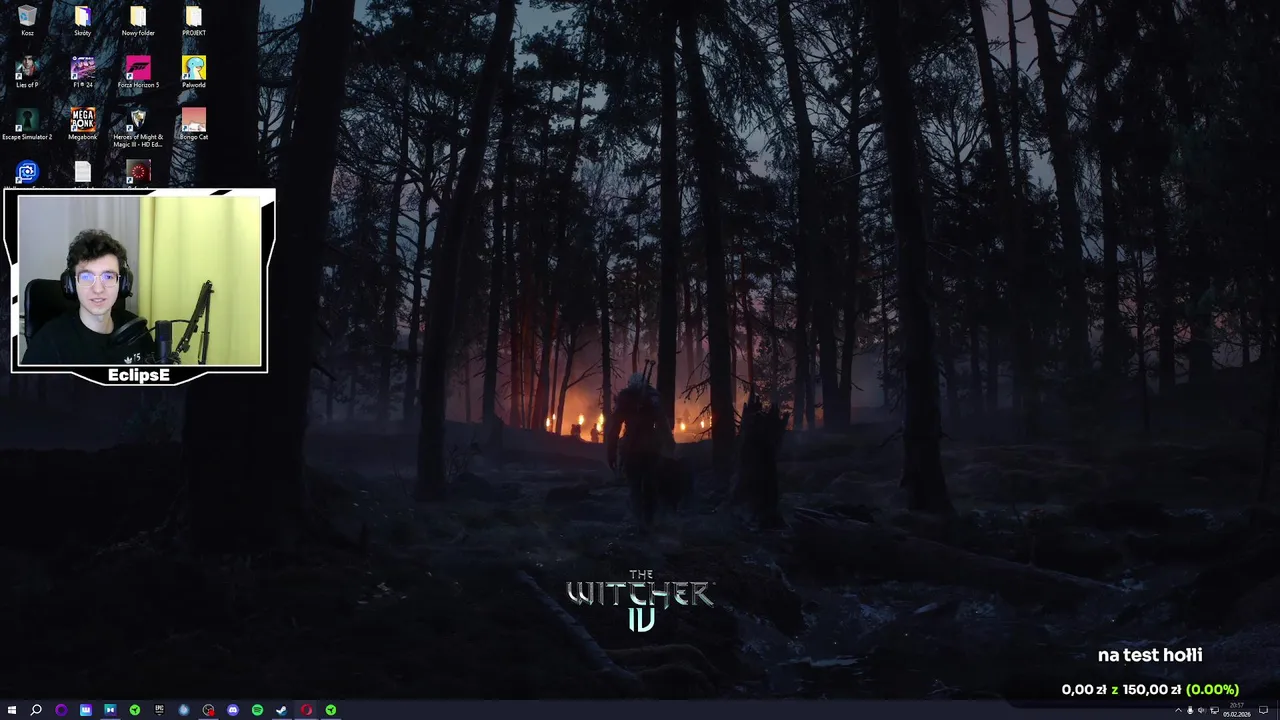Select Heroes of Might & Magic III shortcut
Viewport: 1280px width, 720px height.
point(138,128)
